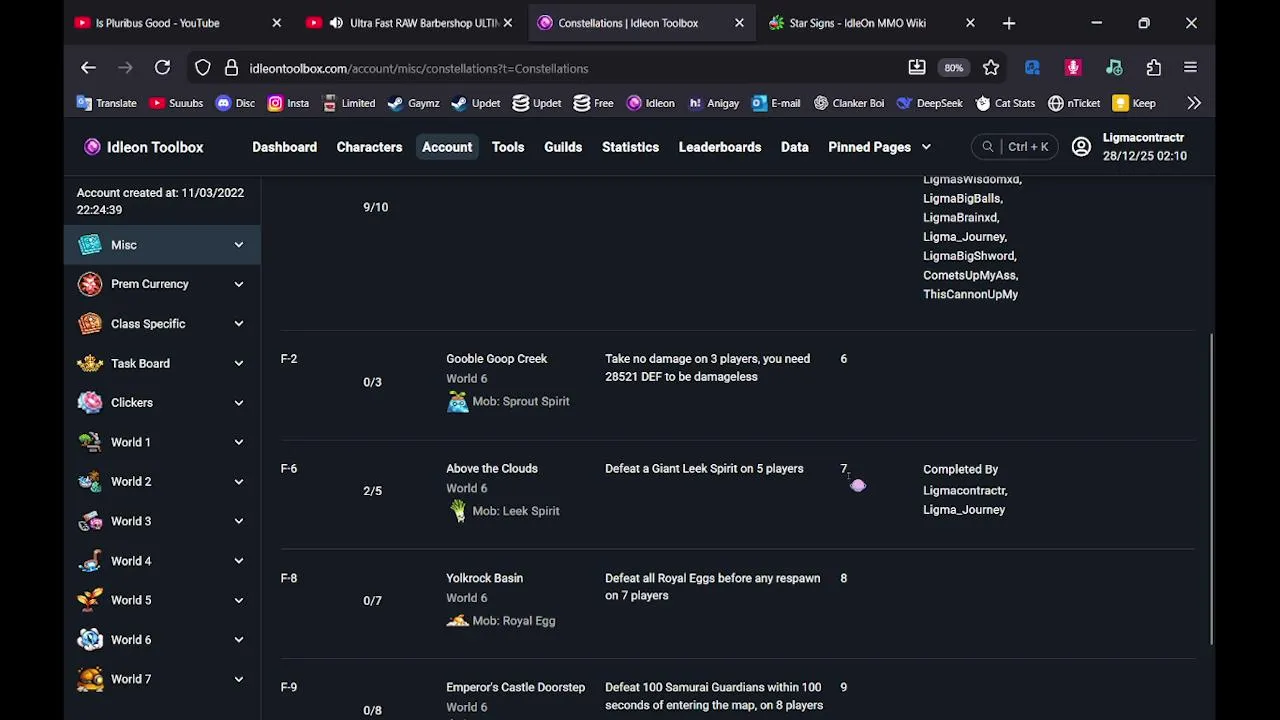1280x720 pixels.
Task: Expand the World 6 sidebar section
Action: click(239, 640)
